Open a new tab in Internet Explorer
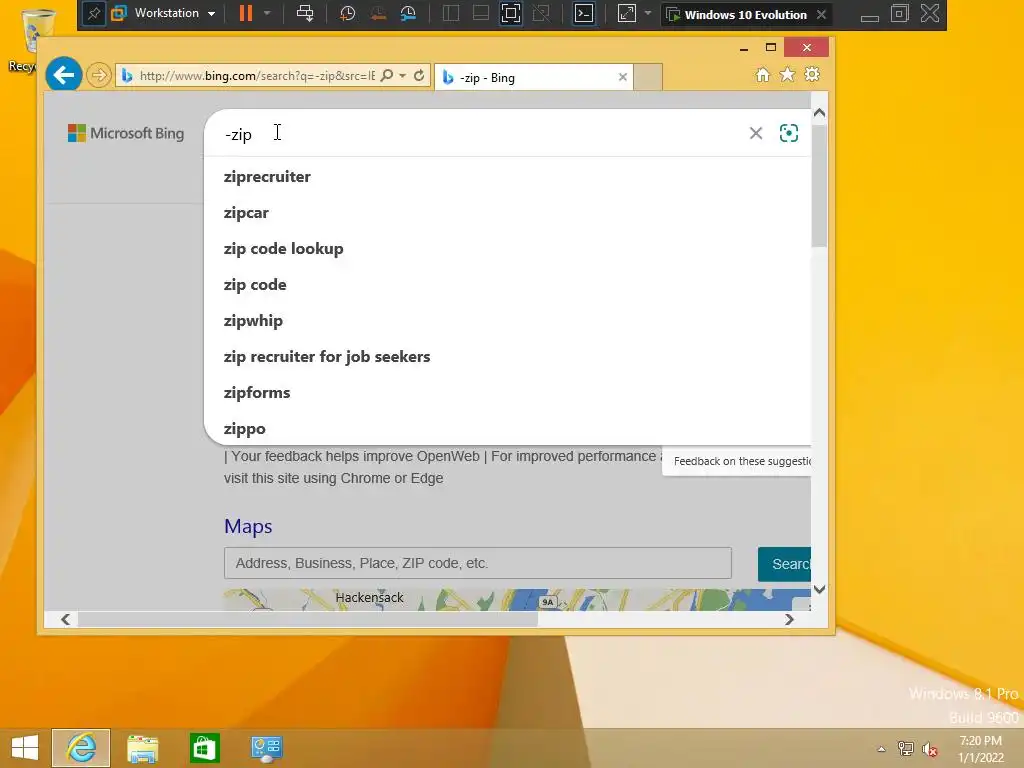The height and width of the screenshot is (768, 1024). coord(648,77)
